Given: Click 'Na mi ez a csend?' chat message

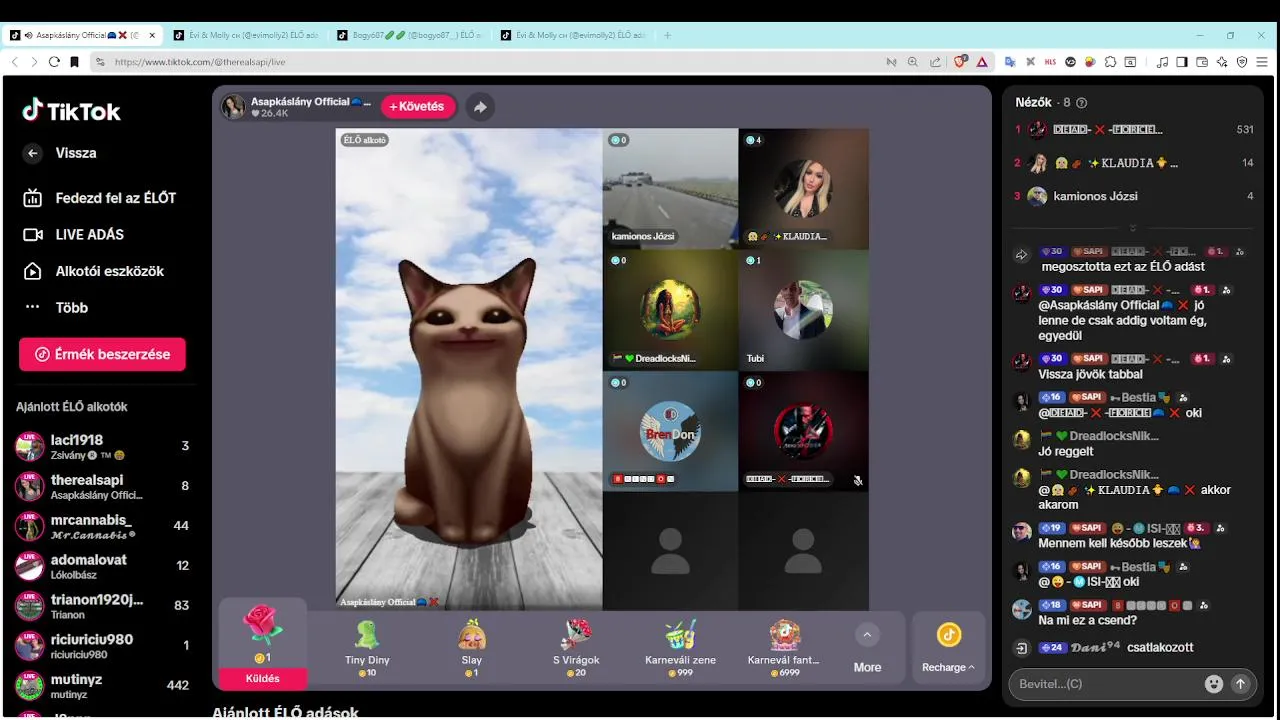Looking at the screenshot, I should coord(1088,620).
